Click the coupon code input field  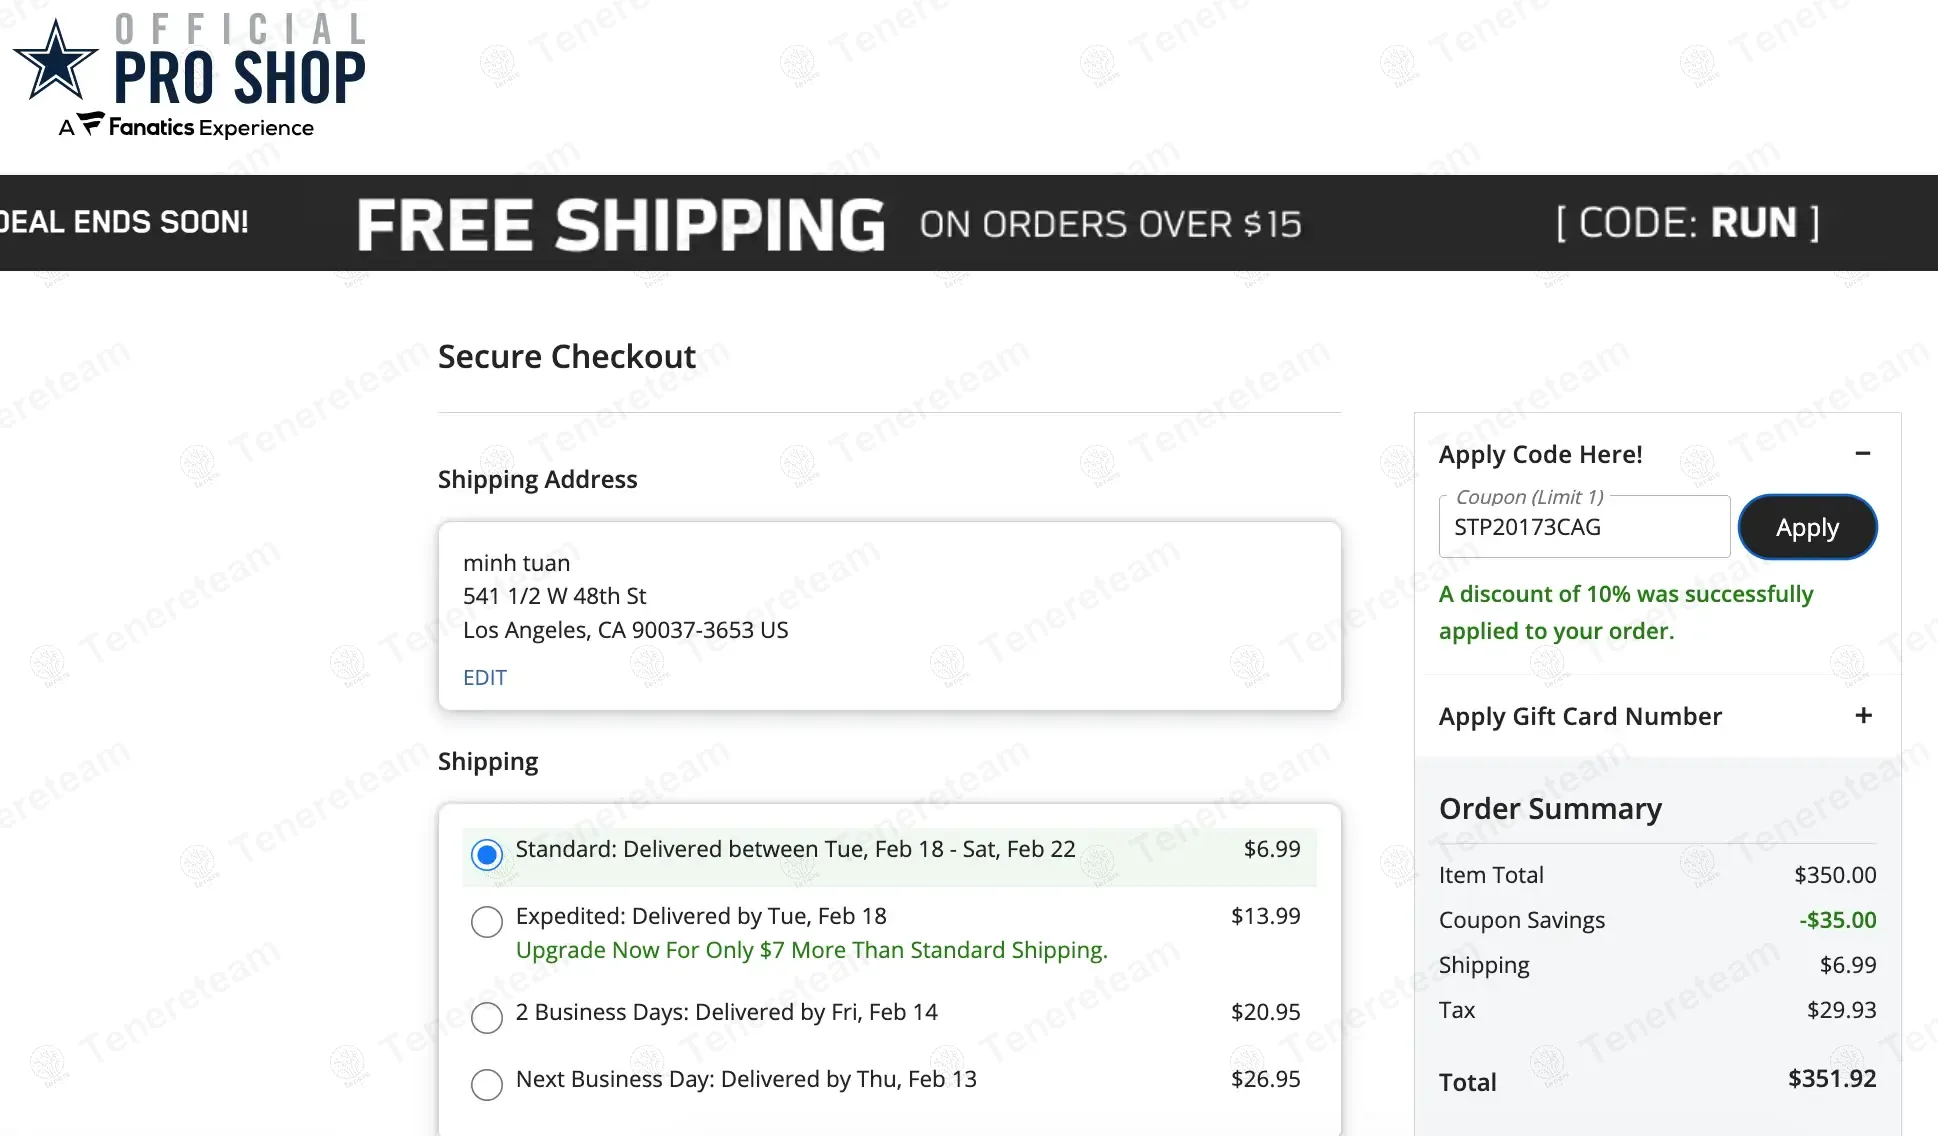click(x=1584, y=528)
